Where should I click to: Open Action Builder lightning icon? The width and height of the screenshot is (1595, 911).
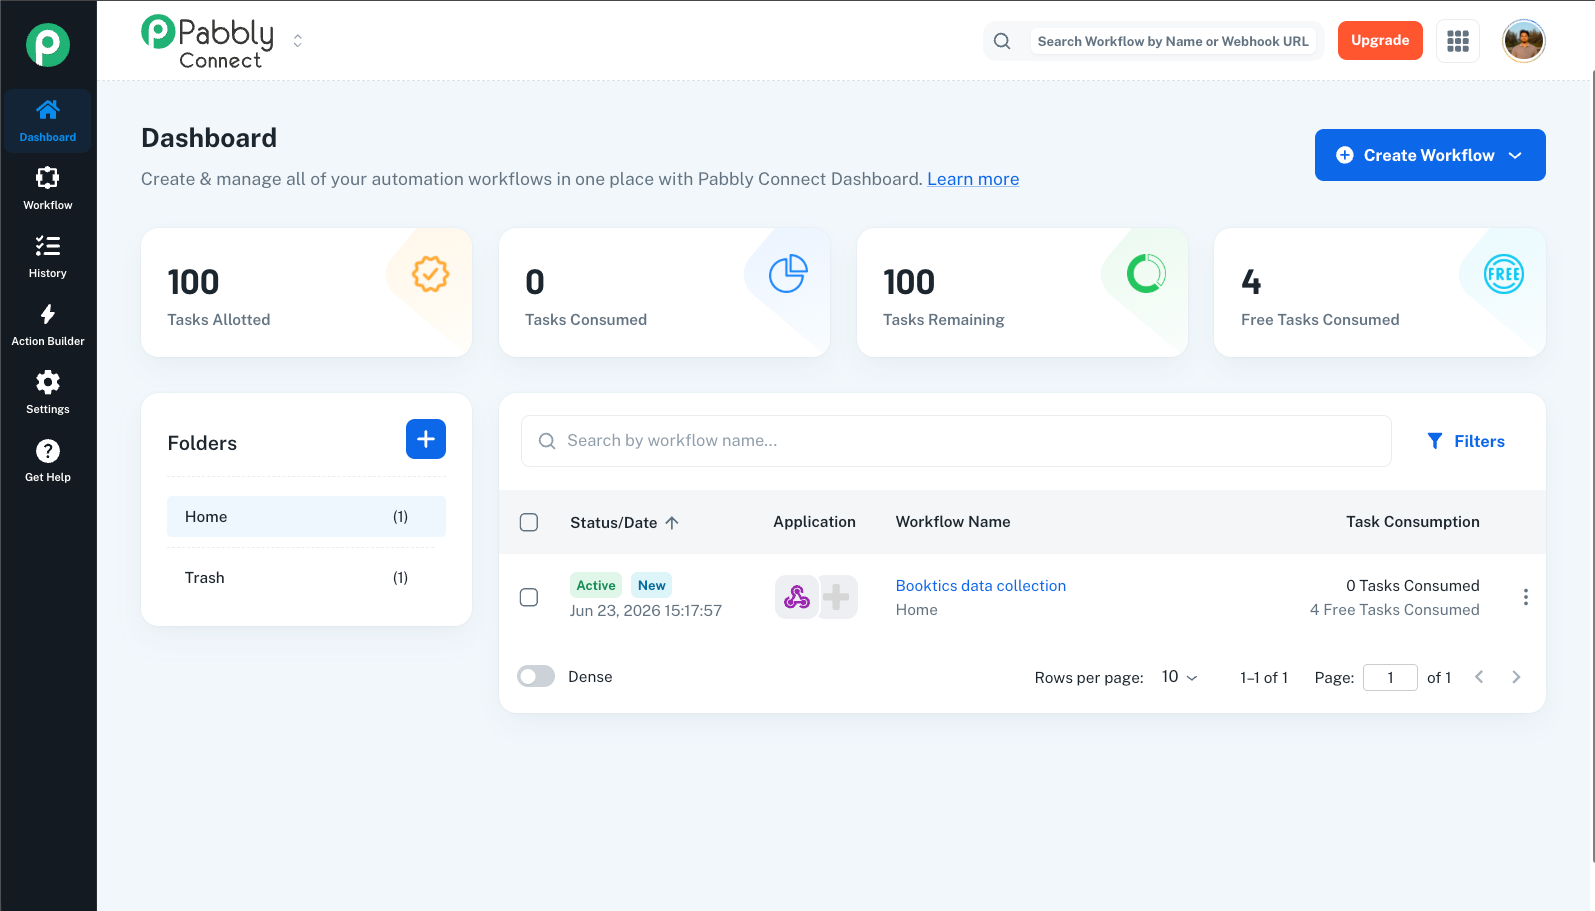(x=47, y=314)
